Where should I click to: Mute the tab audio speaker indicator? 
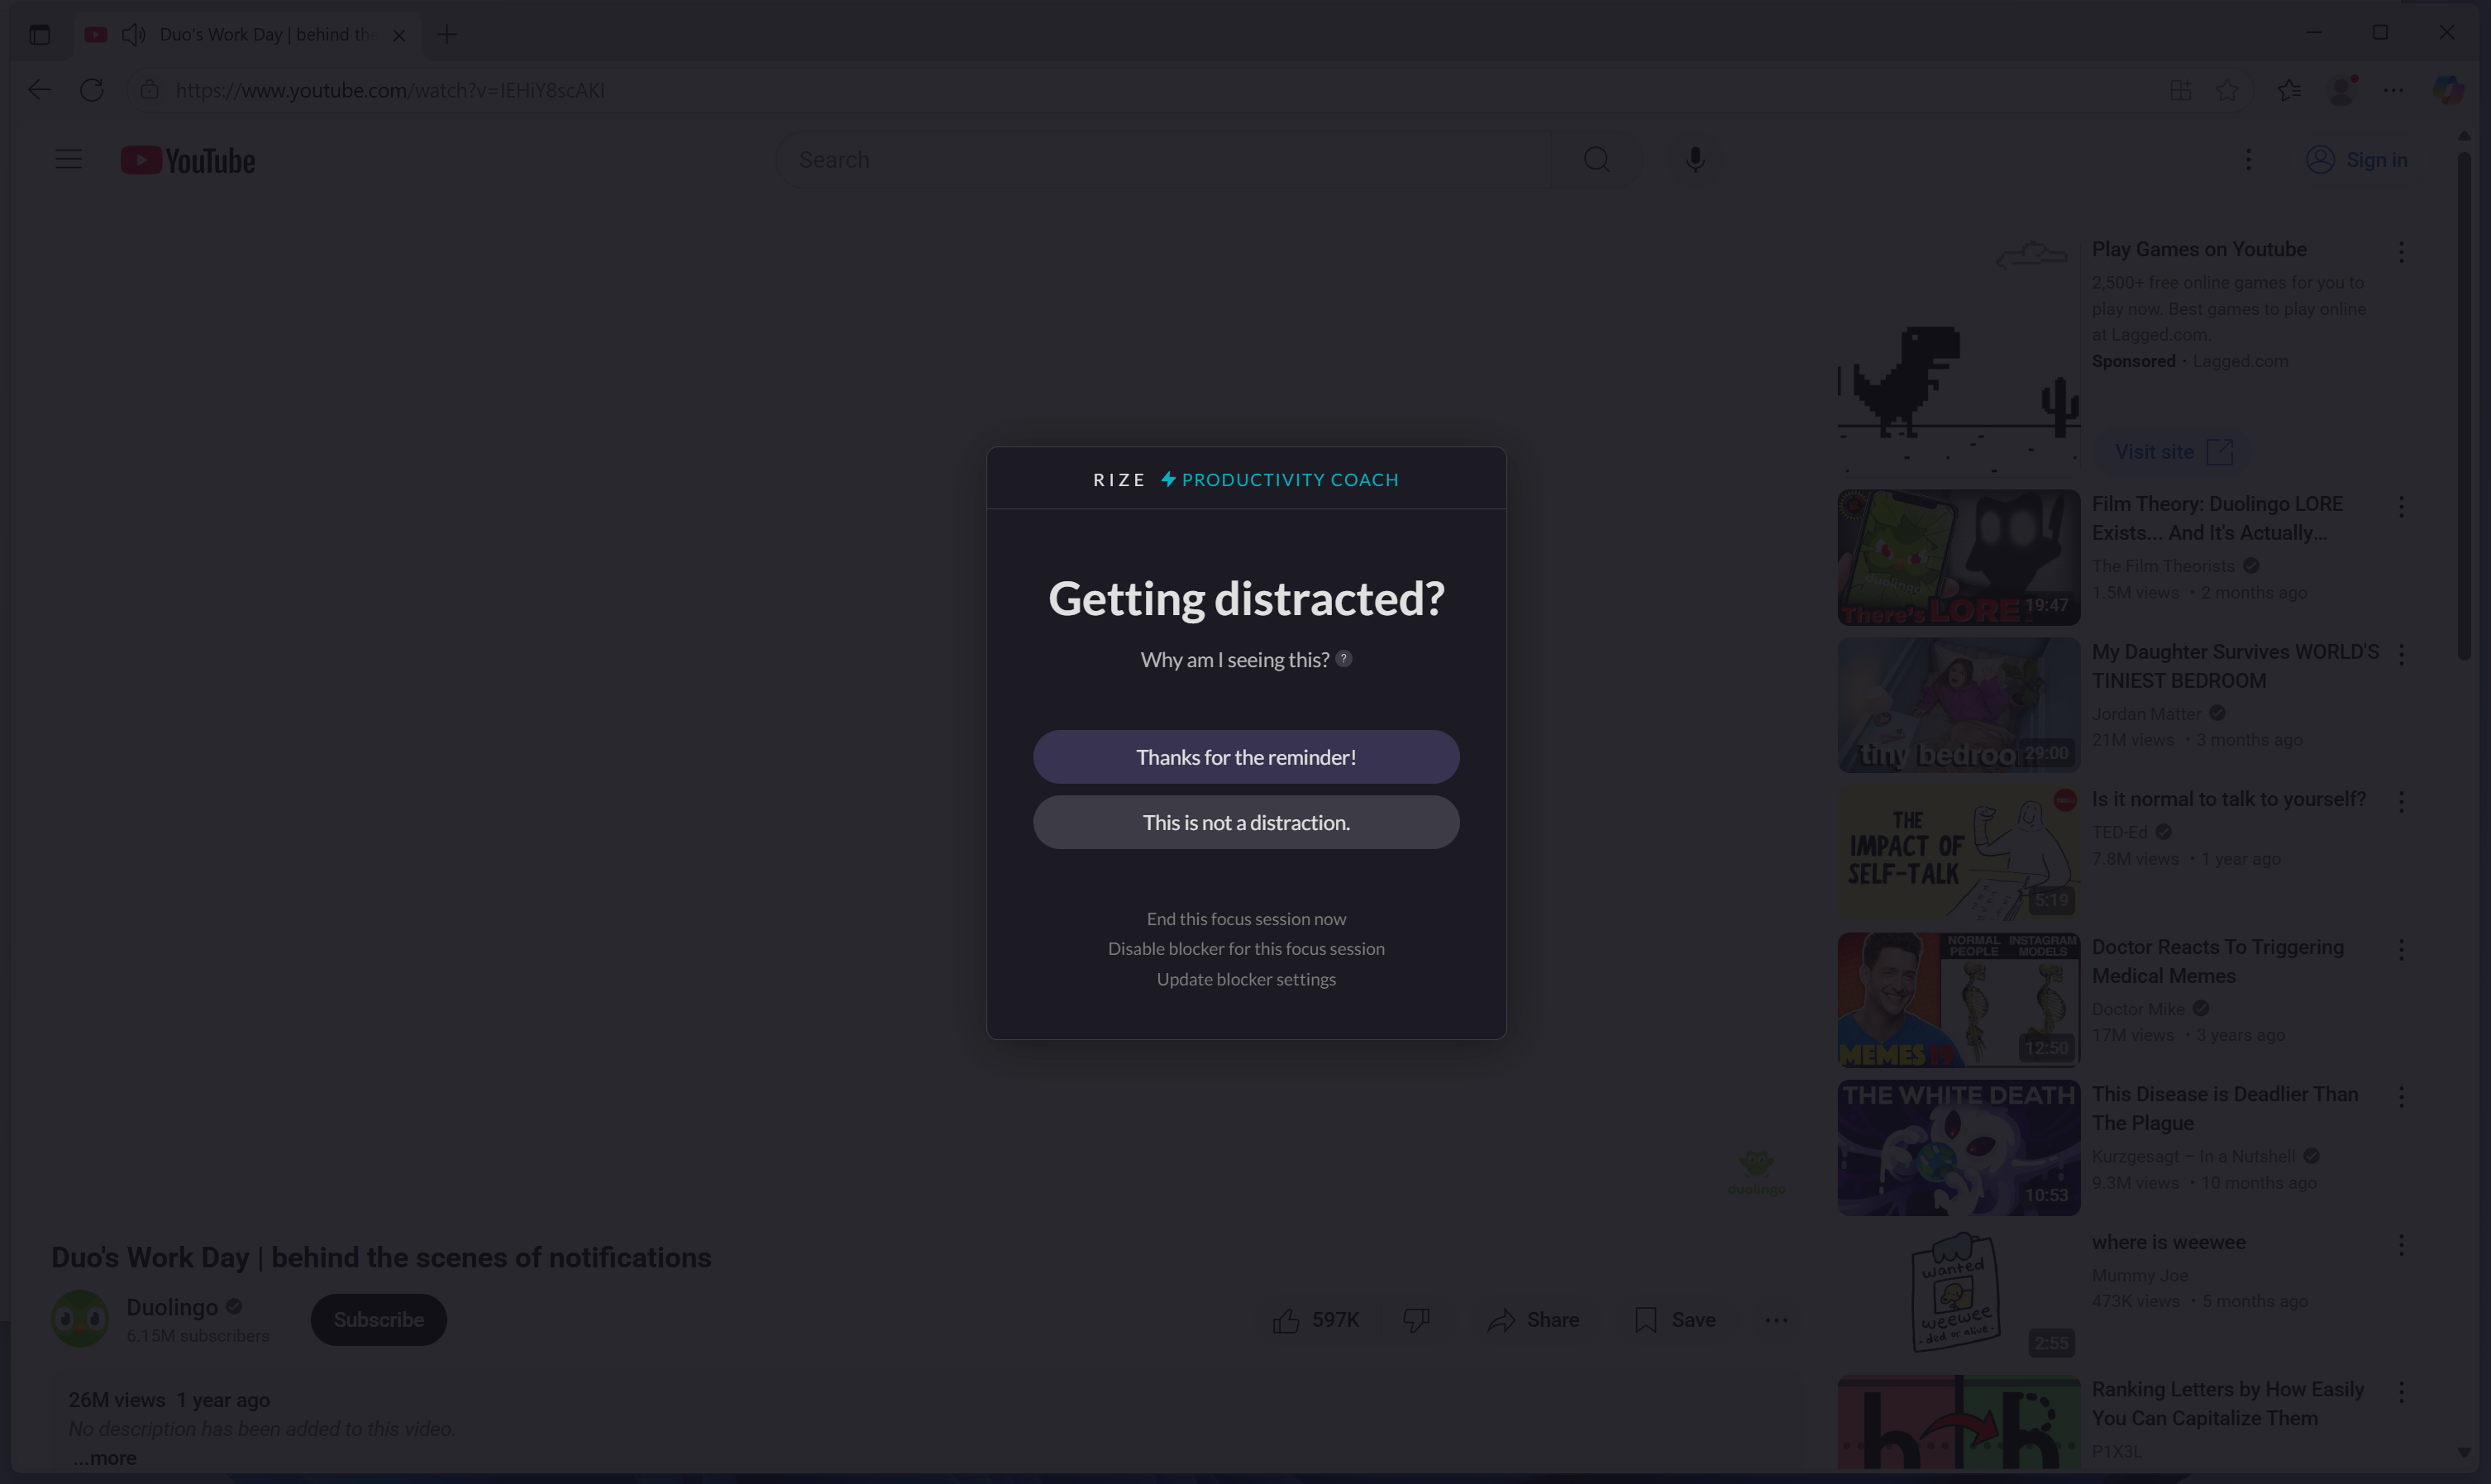[x=133, y=33]
